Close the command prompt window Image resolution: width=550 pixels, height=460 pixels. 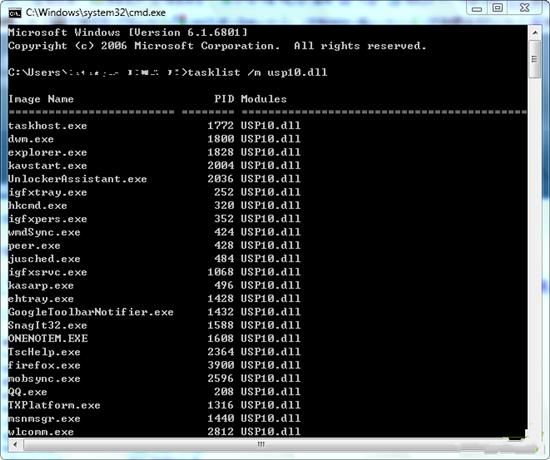525,8
